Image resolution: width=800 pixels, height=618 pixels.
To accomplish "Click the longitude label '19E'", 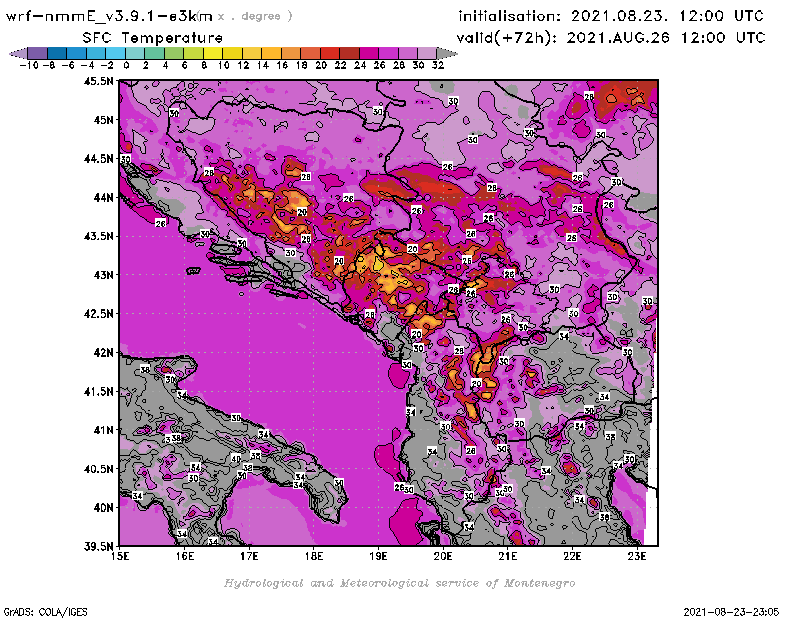I will coord(379,556).
